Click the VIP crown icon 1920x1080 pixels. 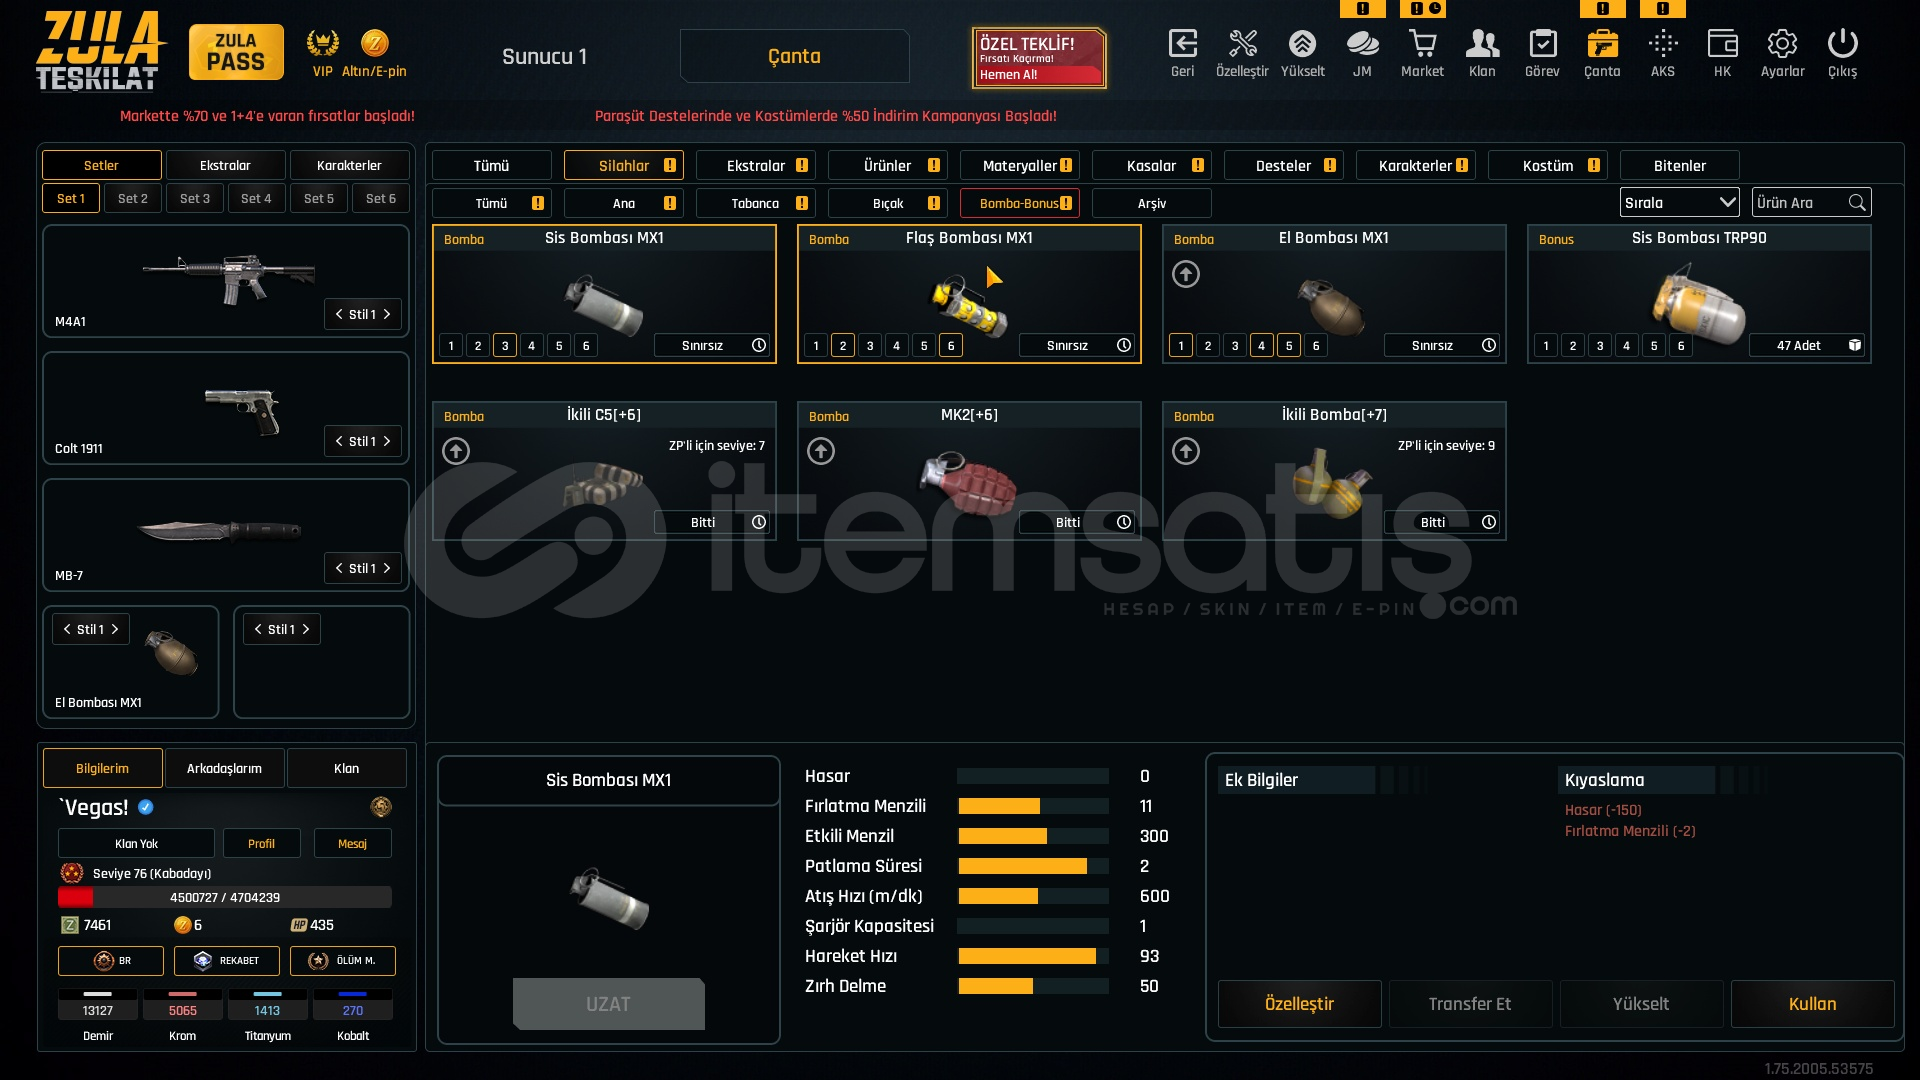tap(322, 43)
